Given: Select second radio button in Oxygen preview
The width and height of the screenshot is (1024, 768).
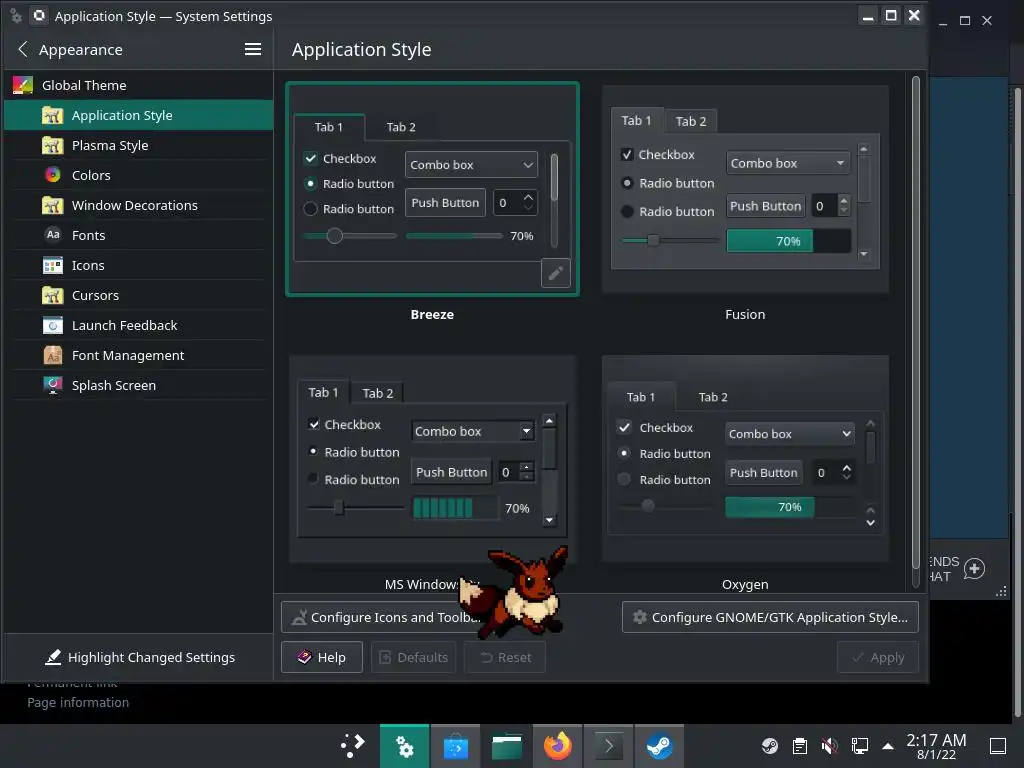Looking at the screenshot, I should pyautogui.click(x=624, y=479).
